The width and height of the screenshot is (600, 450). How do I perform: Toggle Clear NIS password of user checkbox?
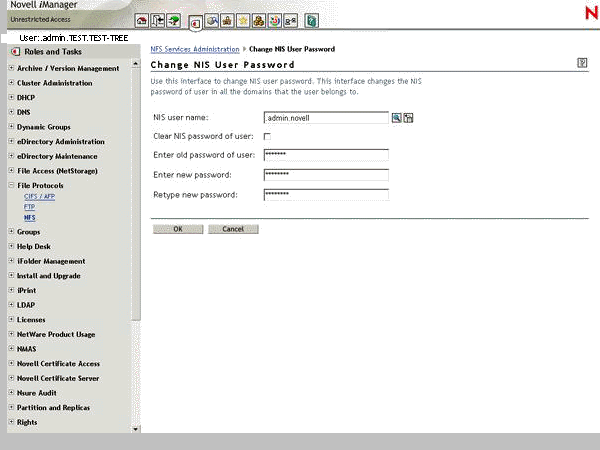coord(267,136)
